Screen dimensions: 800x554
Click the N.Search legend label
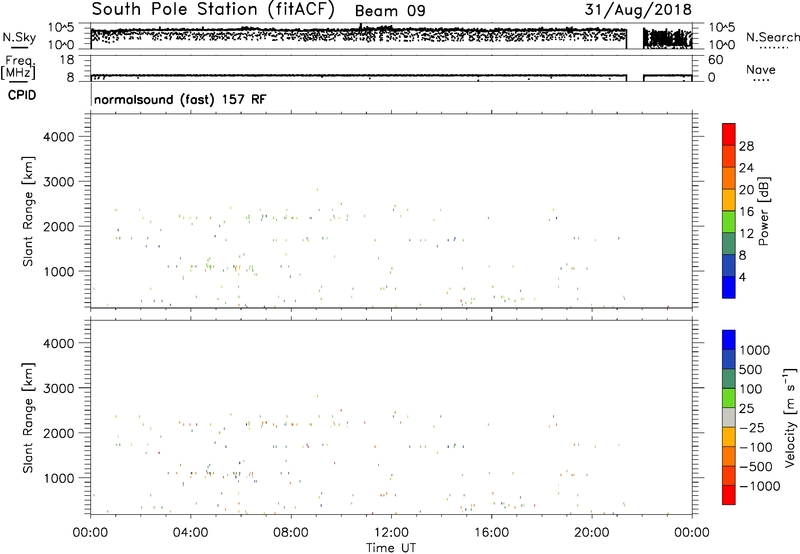pos(772,37)
